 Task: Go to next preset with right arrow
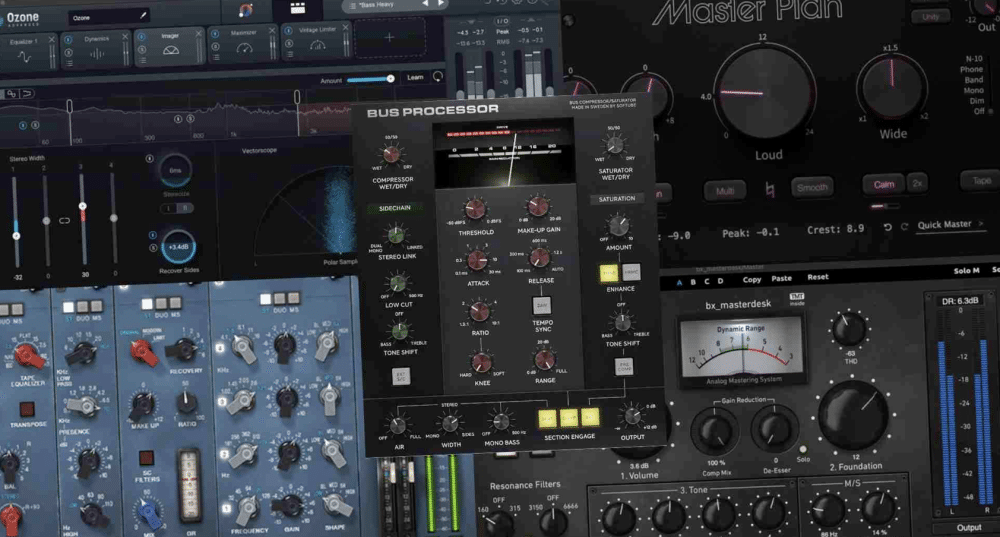441,4
